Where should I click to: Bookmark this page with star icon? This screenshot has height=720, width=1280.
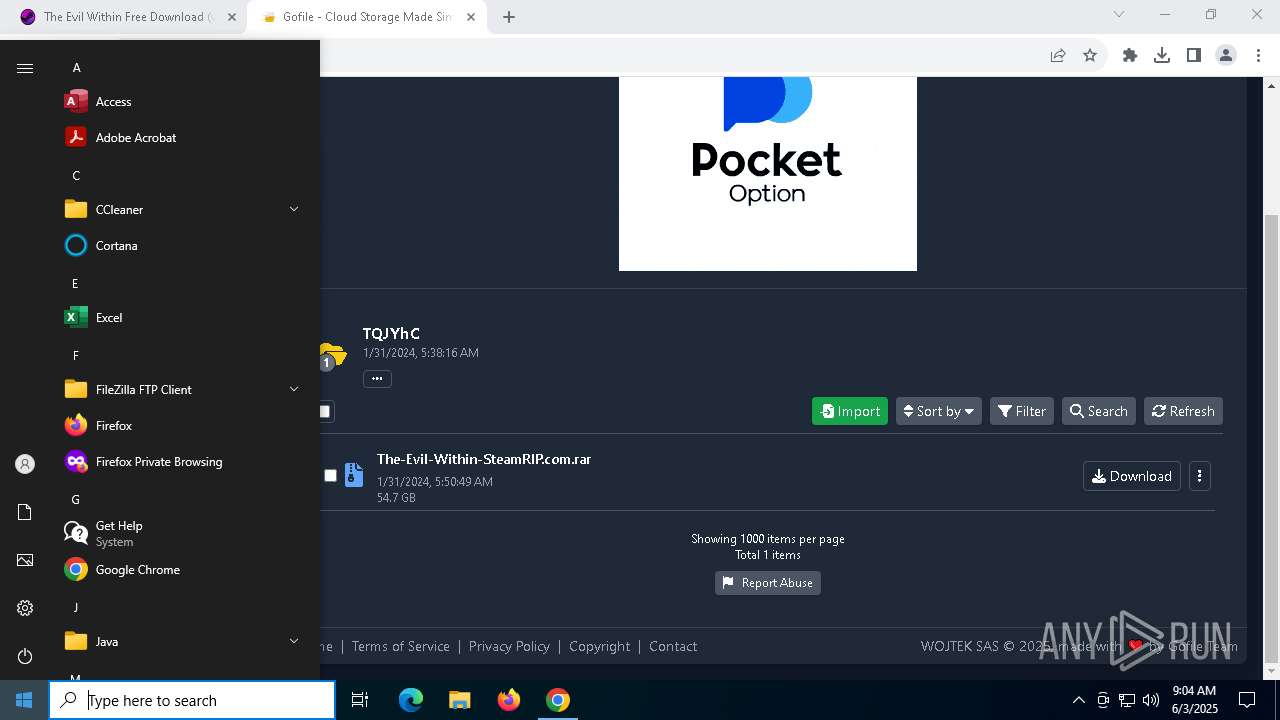[x=1090, y=55]
